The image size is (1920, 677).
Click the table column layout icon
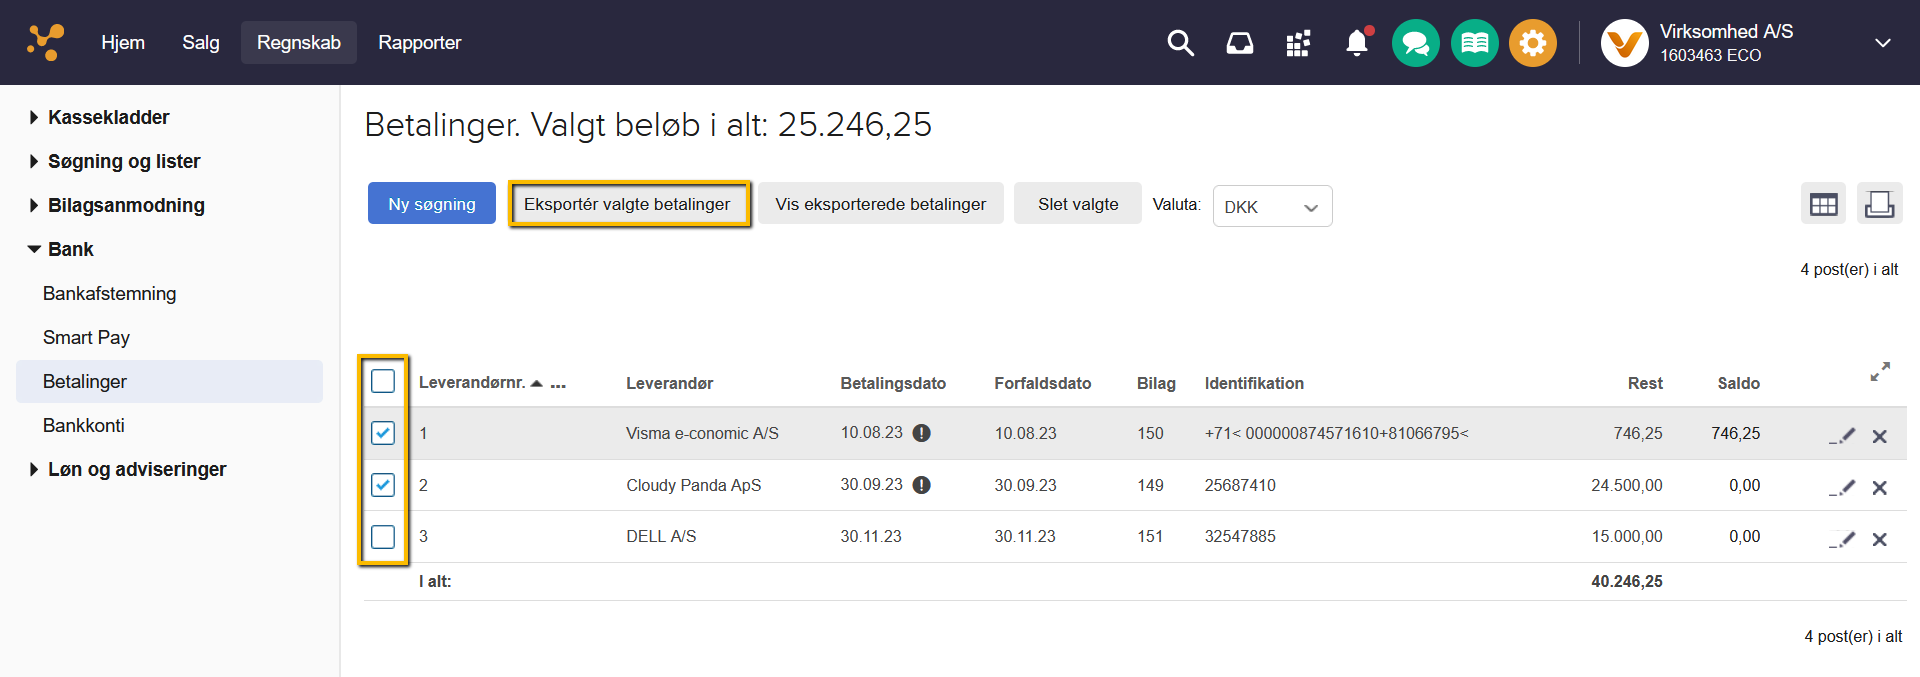coord(1823,204)
